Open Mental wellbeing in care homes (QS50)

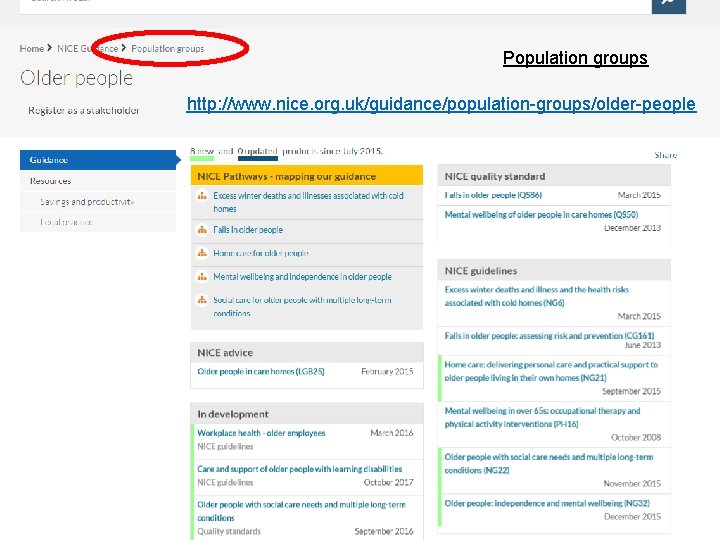click(541, 214)
